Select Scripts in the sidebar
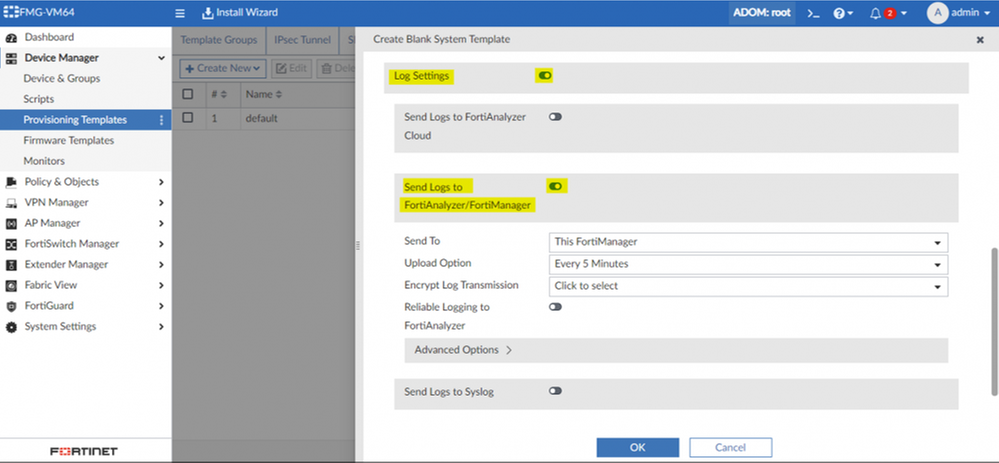 click(39, 99)
